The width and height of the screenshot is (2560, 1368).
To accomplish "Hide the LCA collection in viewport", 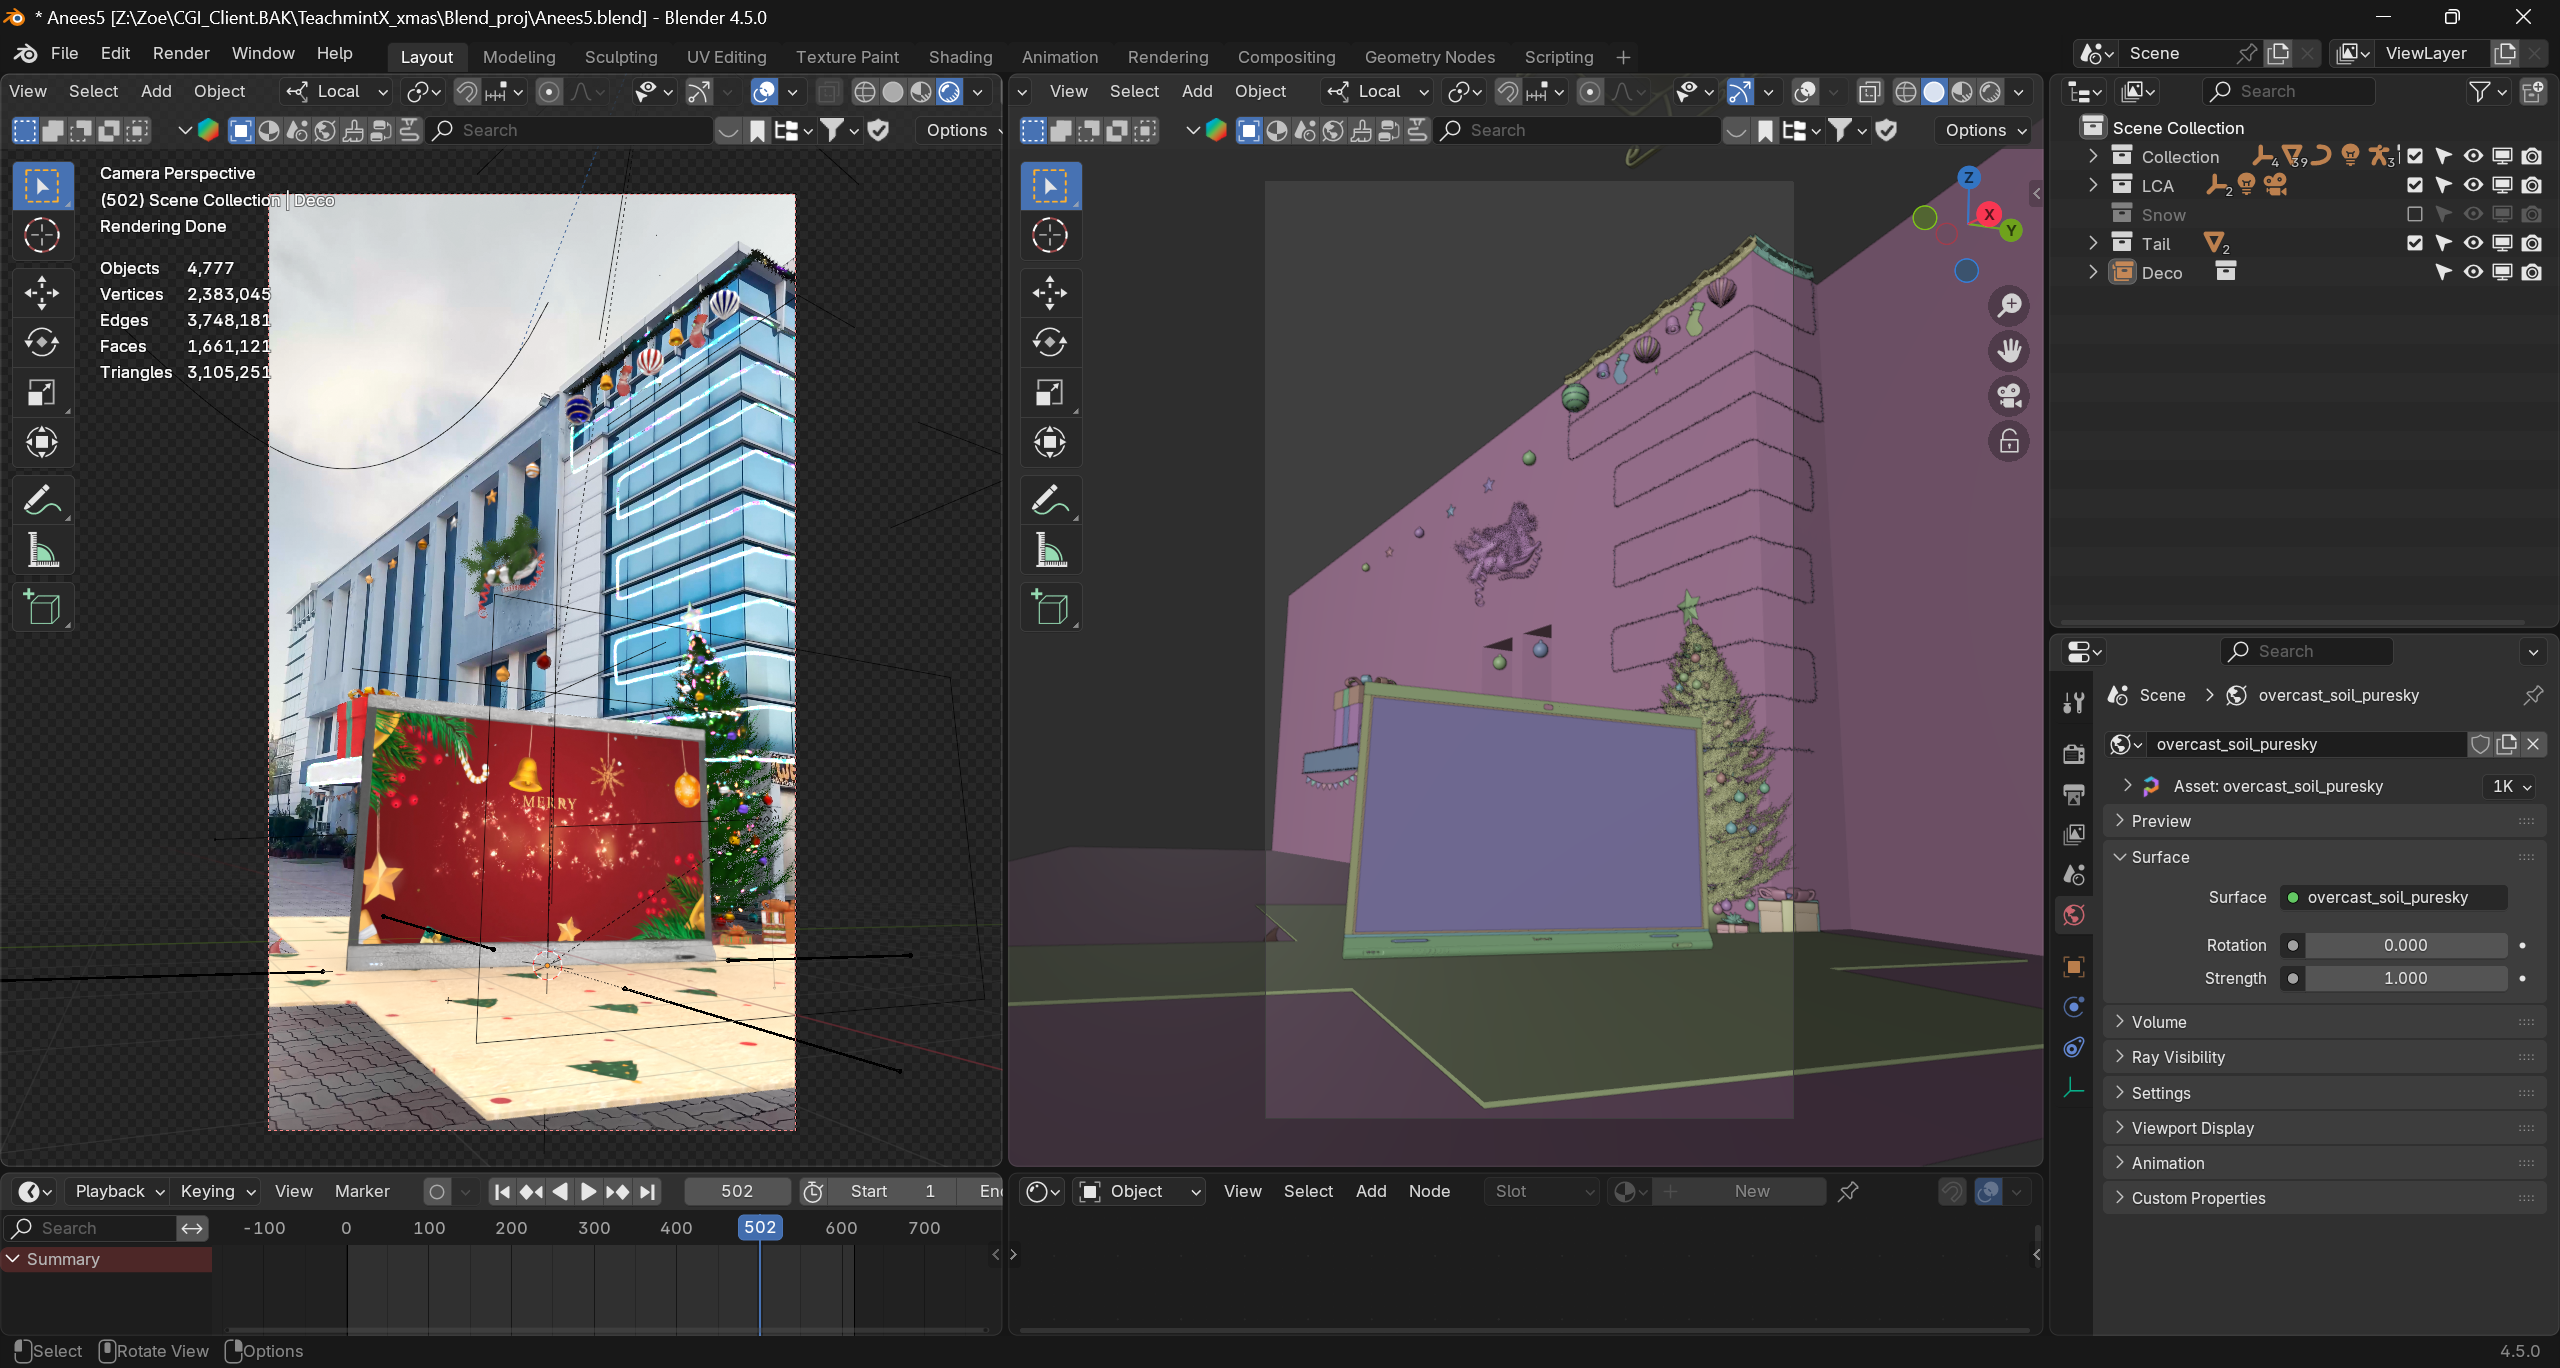I will pyautogui.click(x=2473, y=185).
